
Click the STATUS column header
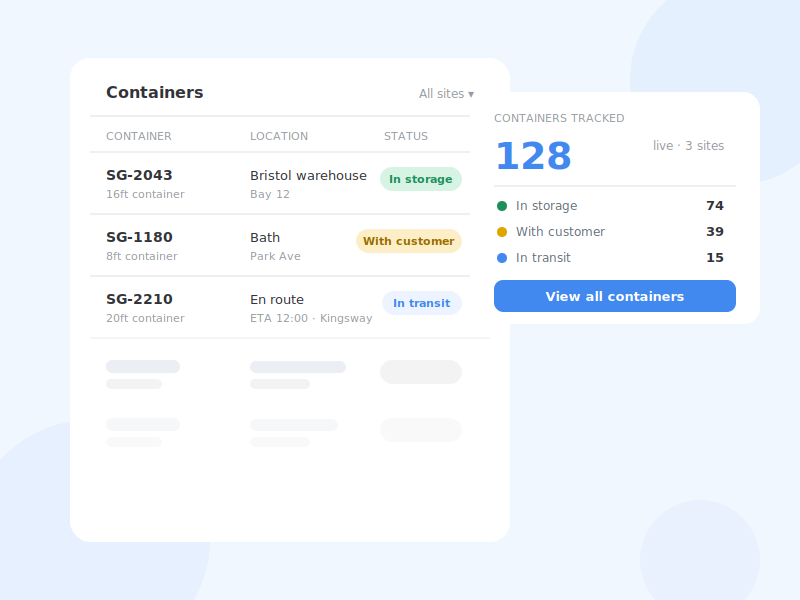click(406, 136)
